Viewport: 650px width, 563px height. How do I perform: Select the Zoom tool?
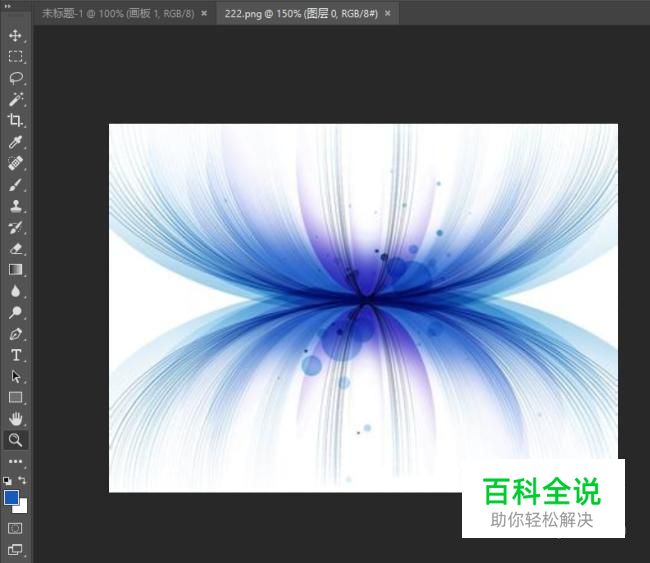[x=15, y=440]
